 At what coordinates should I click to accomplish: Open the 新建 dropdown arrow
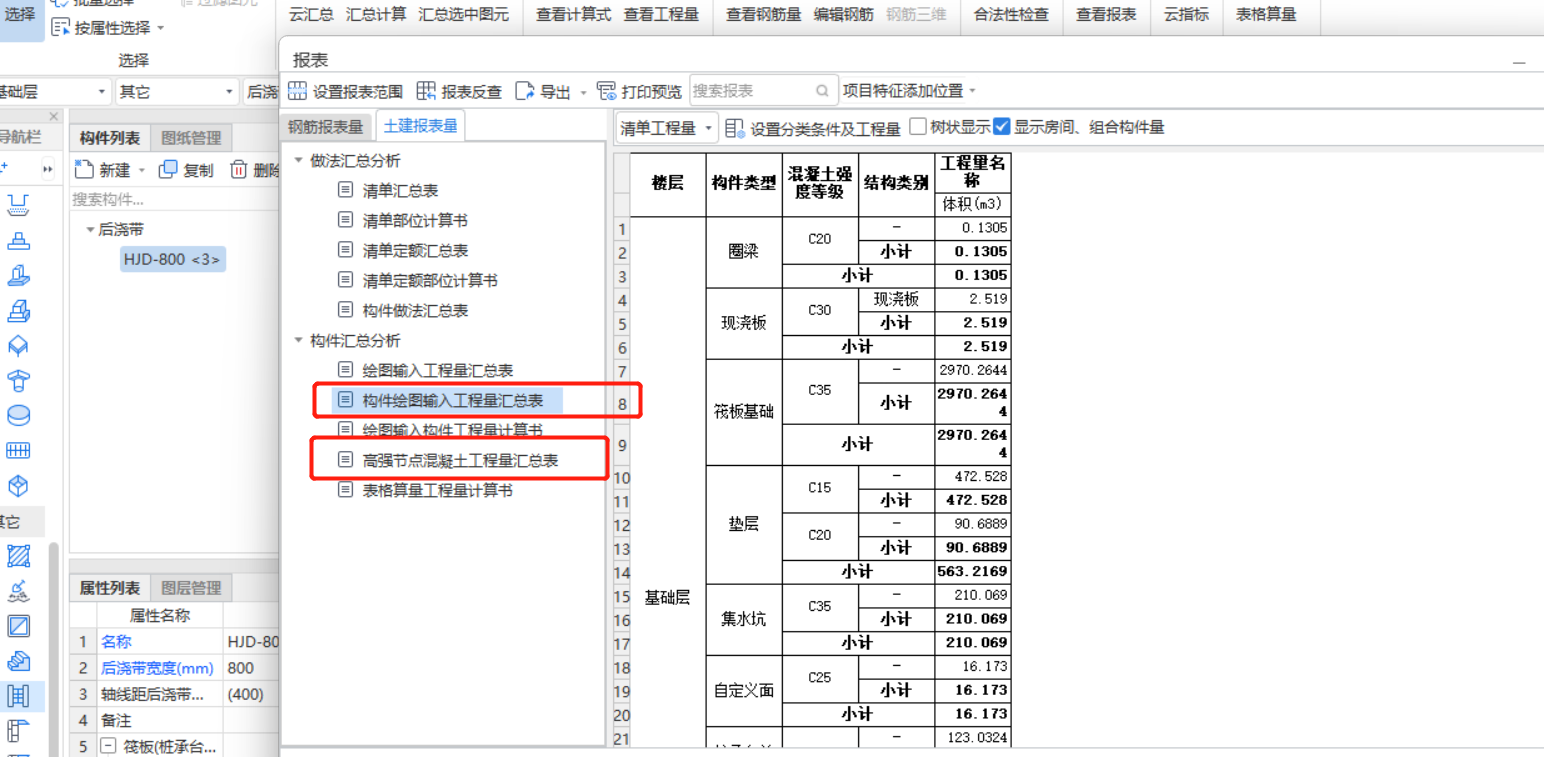[141, 171]
